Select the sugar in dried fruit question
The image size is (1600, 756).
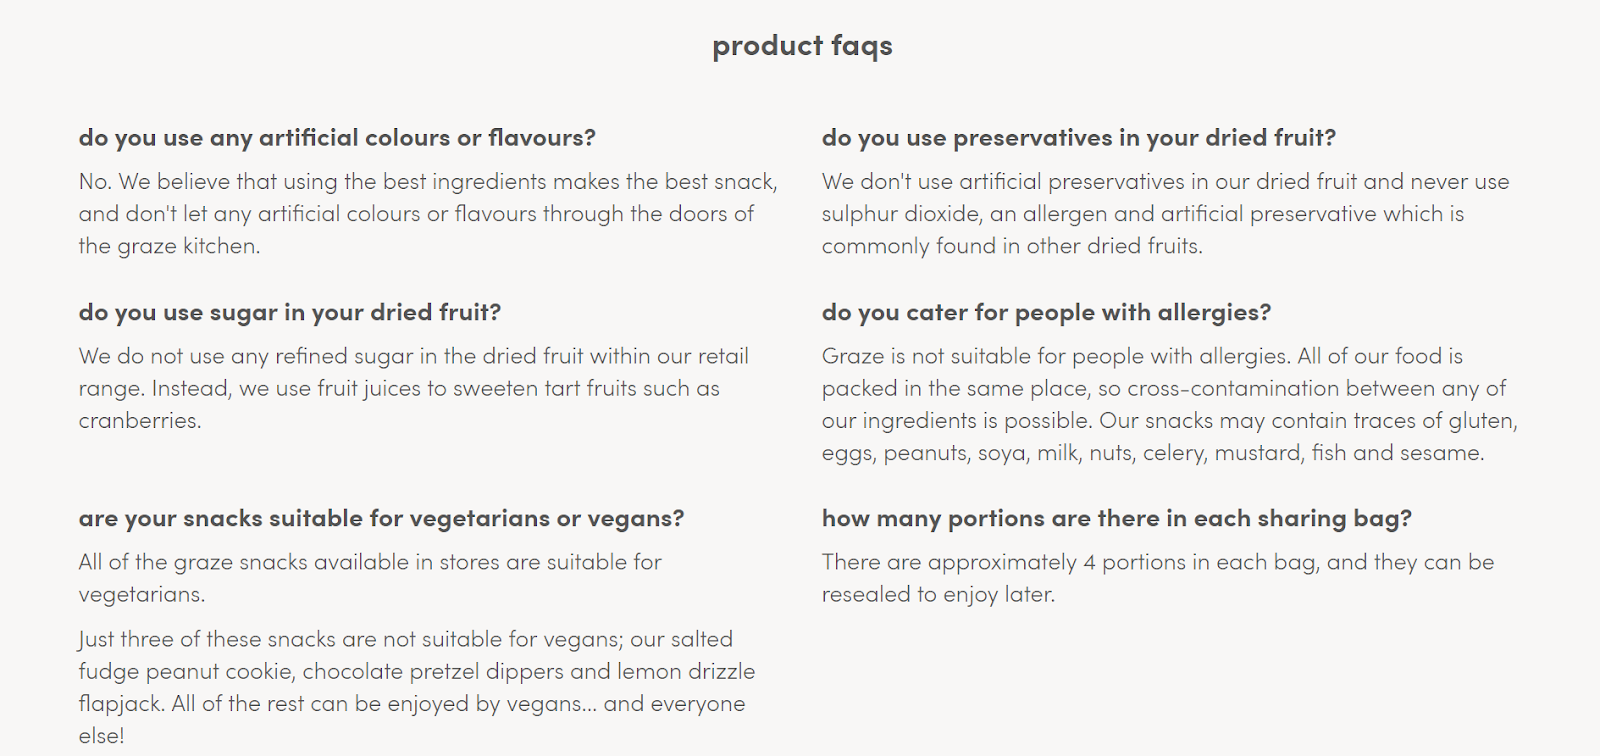point(290,313)
